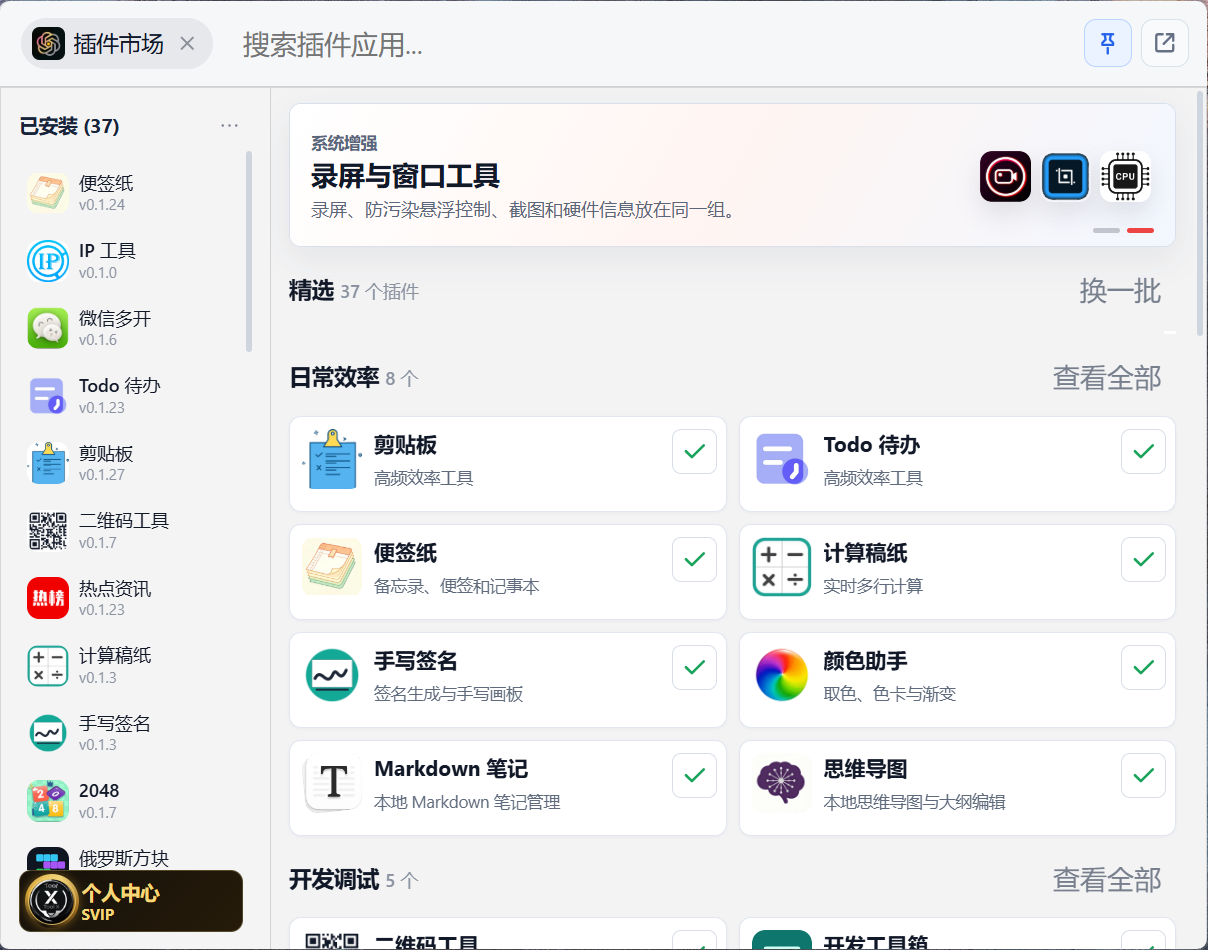Click the 高频效率工具 text under 剪贴板

tap(424, 478)
